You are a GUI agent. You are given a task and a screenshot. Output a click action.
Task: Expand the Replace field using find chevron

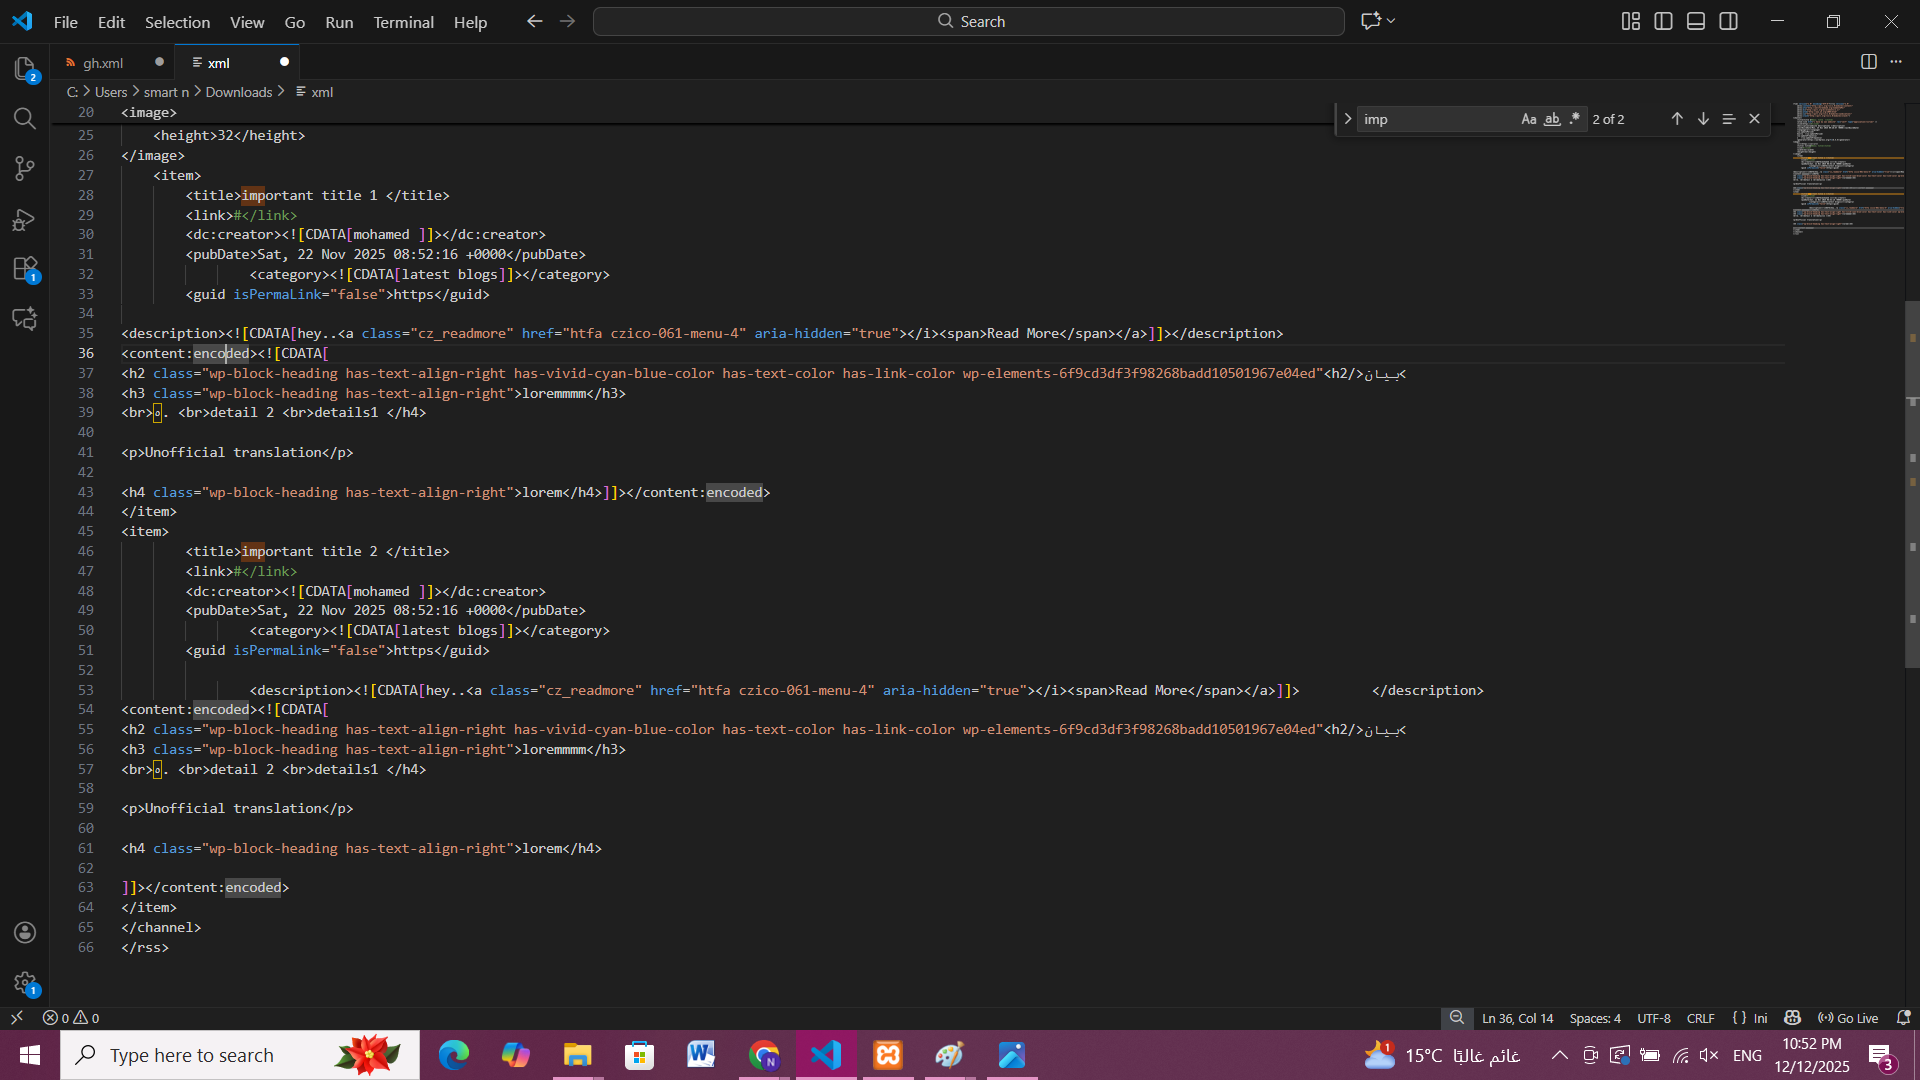(1347, 119)
